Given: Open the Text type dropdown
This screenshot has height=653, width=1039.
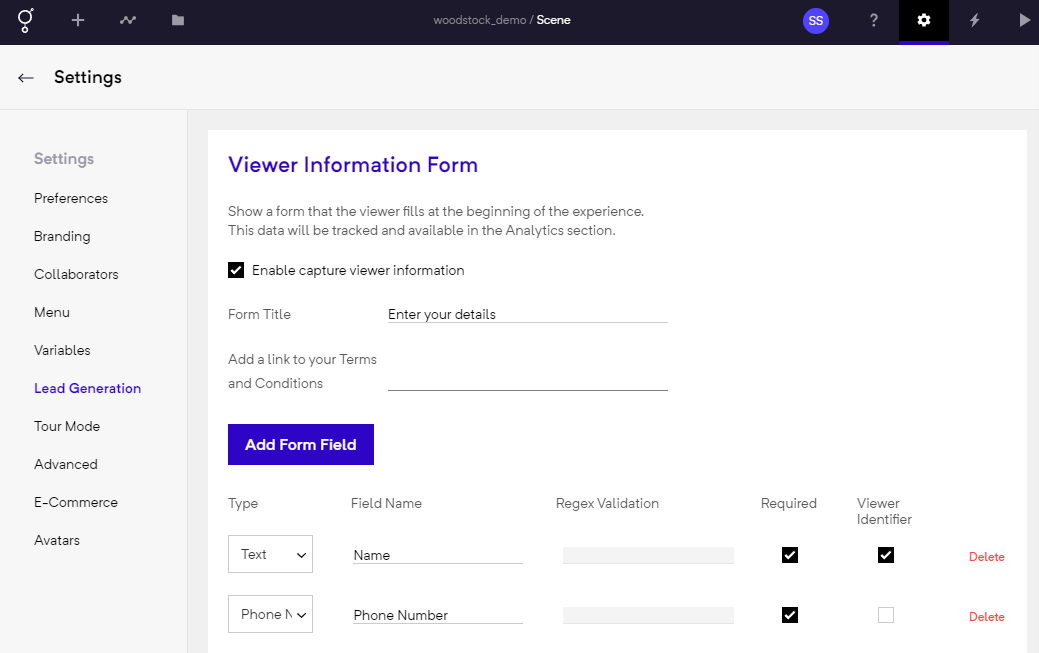Looking at the screenshot, I should pyautogui.click(x=270, y=554).
